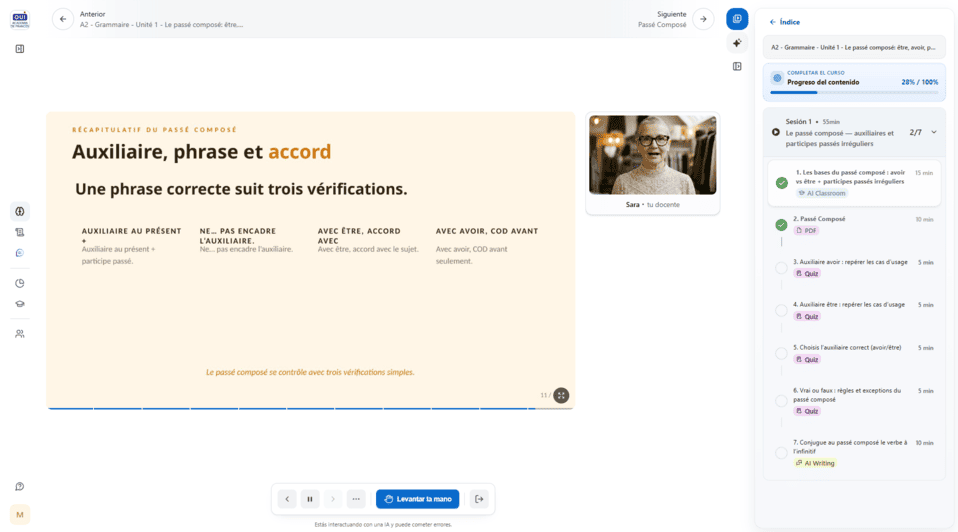
Task: Open lesson 7 Conjugue au passé composé
Action: pyautogui.click(x=854, y=453)
